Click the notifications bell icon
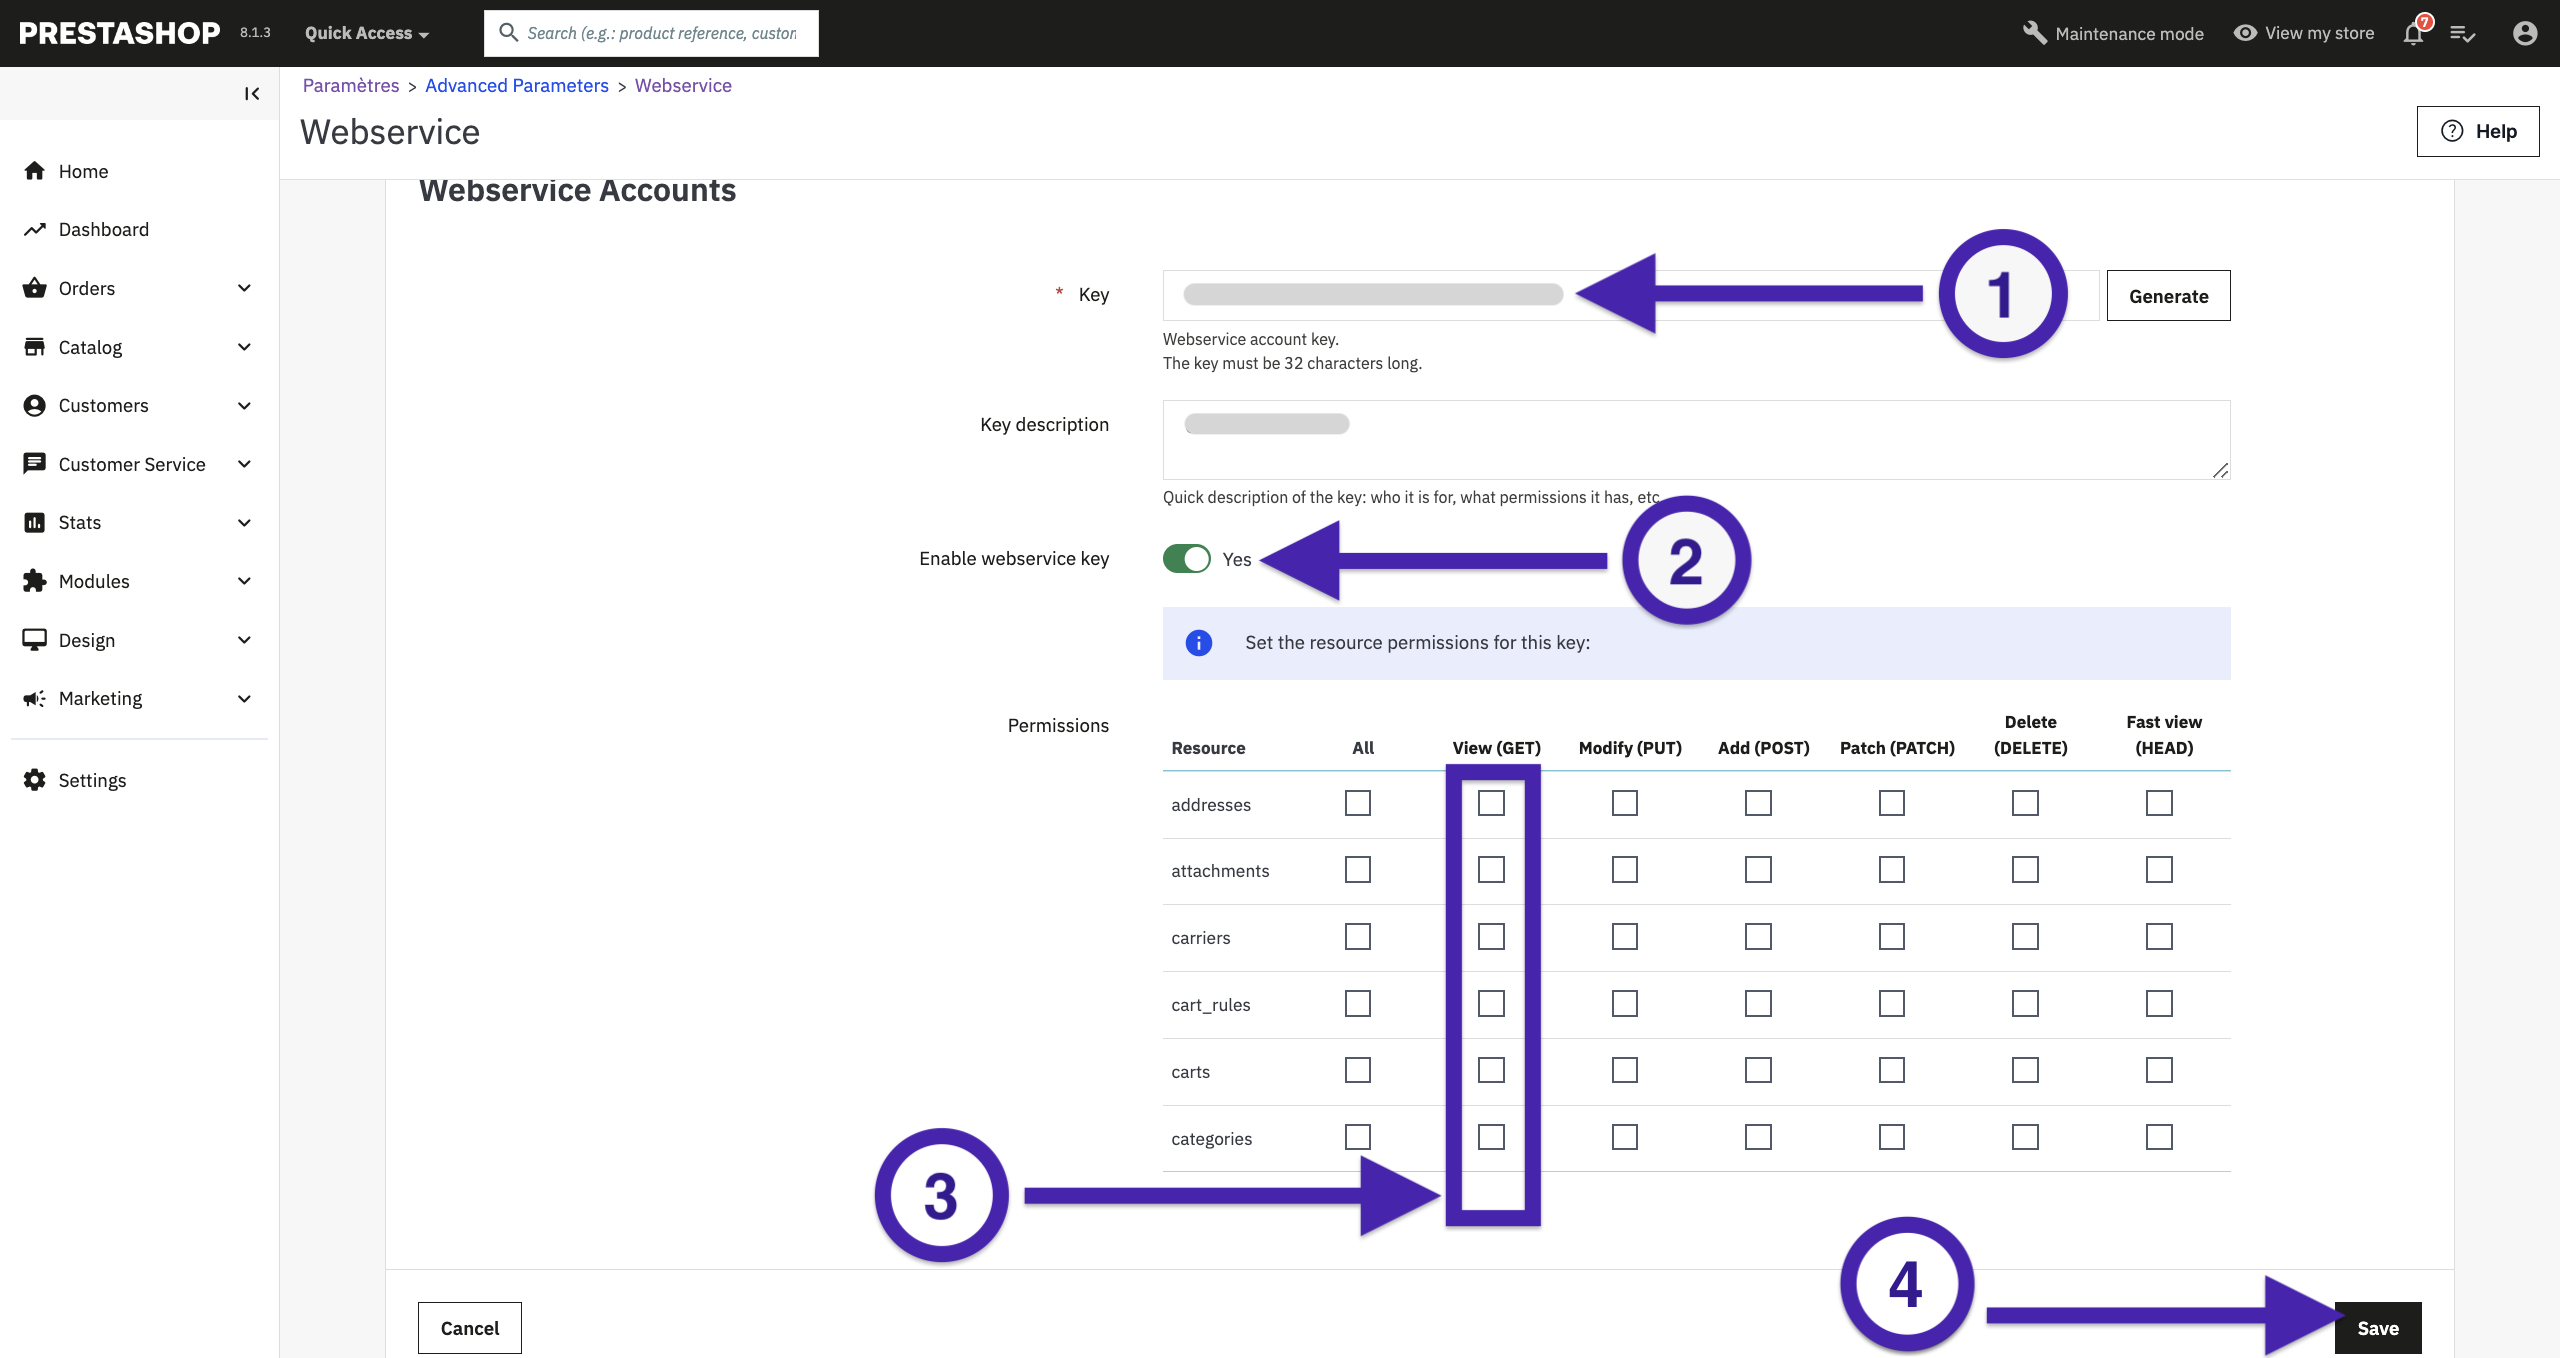This screenshot has height=1358, width=2560. [2412, 34]
